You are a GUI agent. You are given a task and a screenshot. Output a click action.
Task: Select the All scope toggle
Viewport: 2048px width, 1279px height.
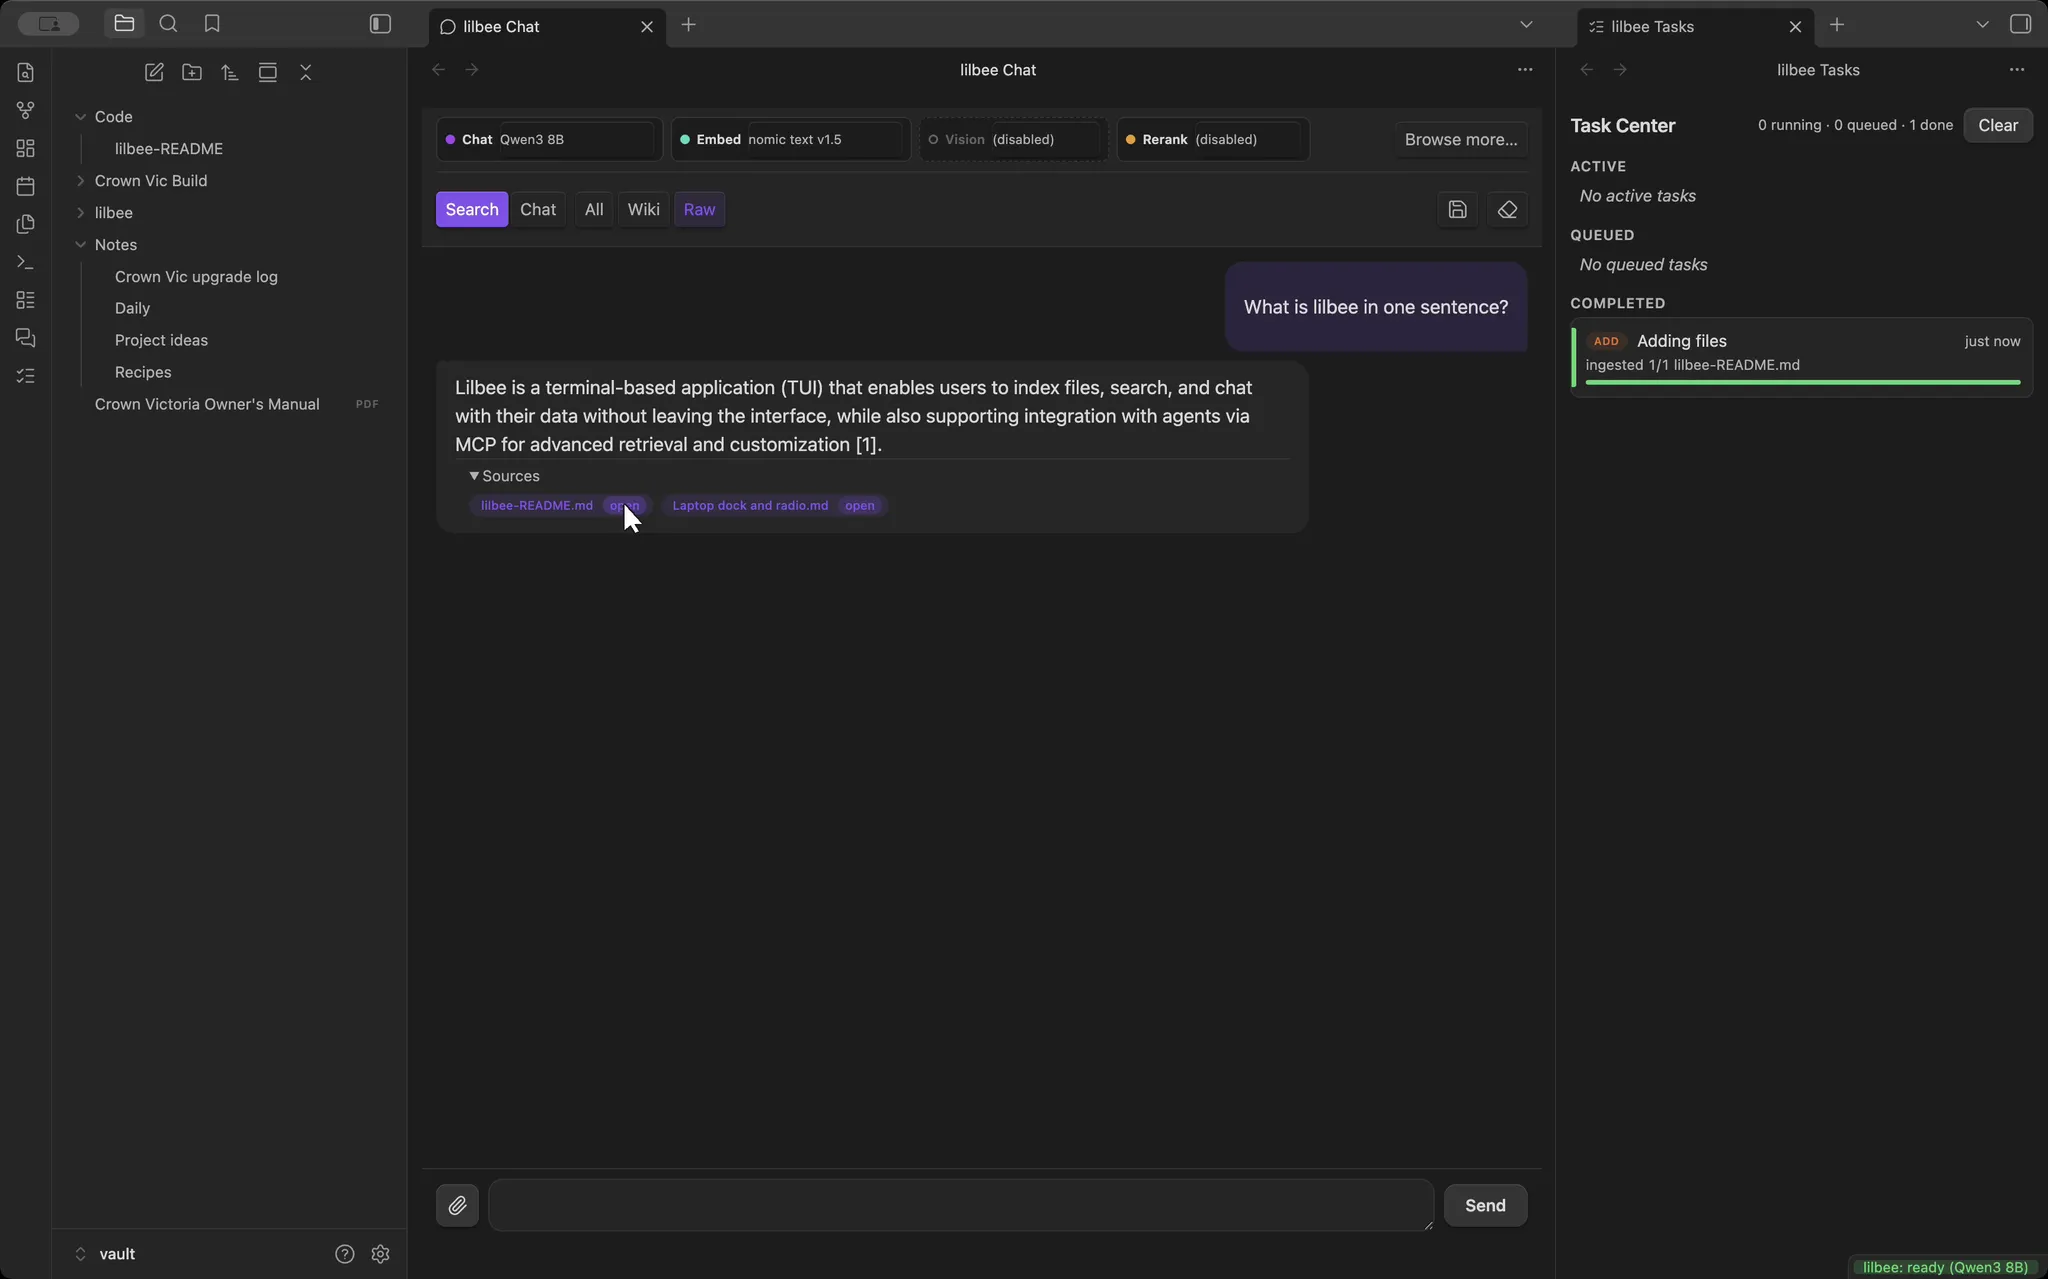tap(594, 209)
